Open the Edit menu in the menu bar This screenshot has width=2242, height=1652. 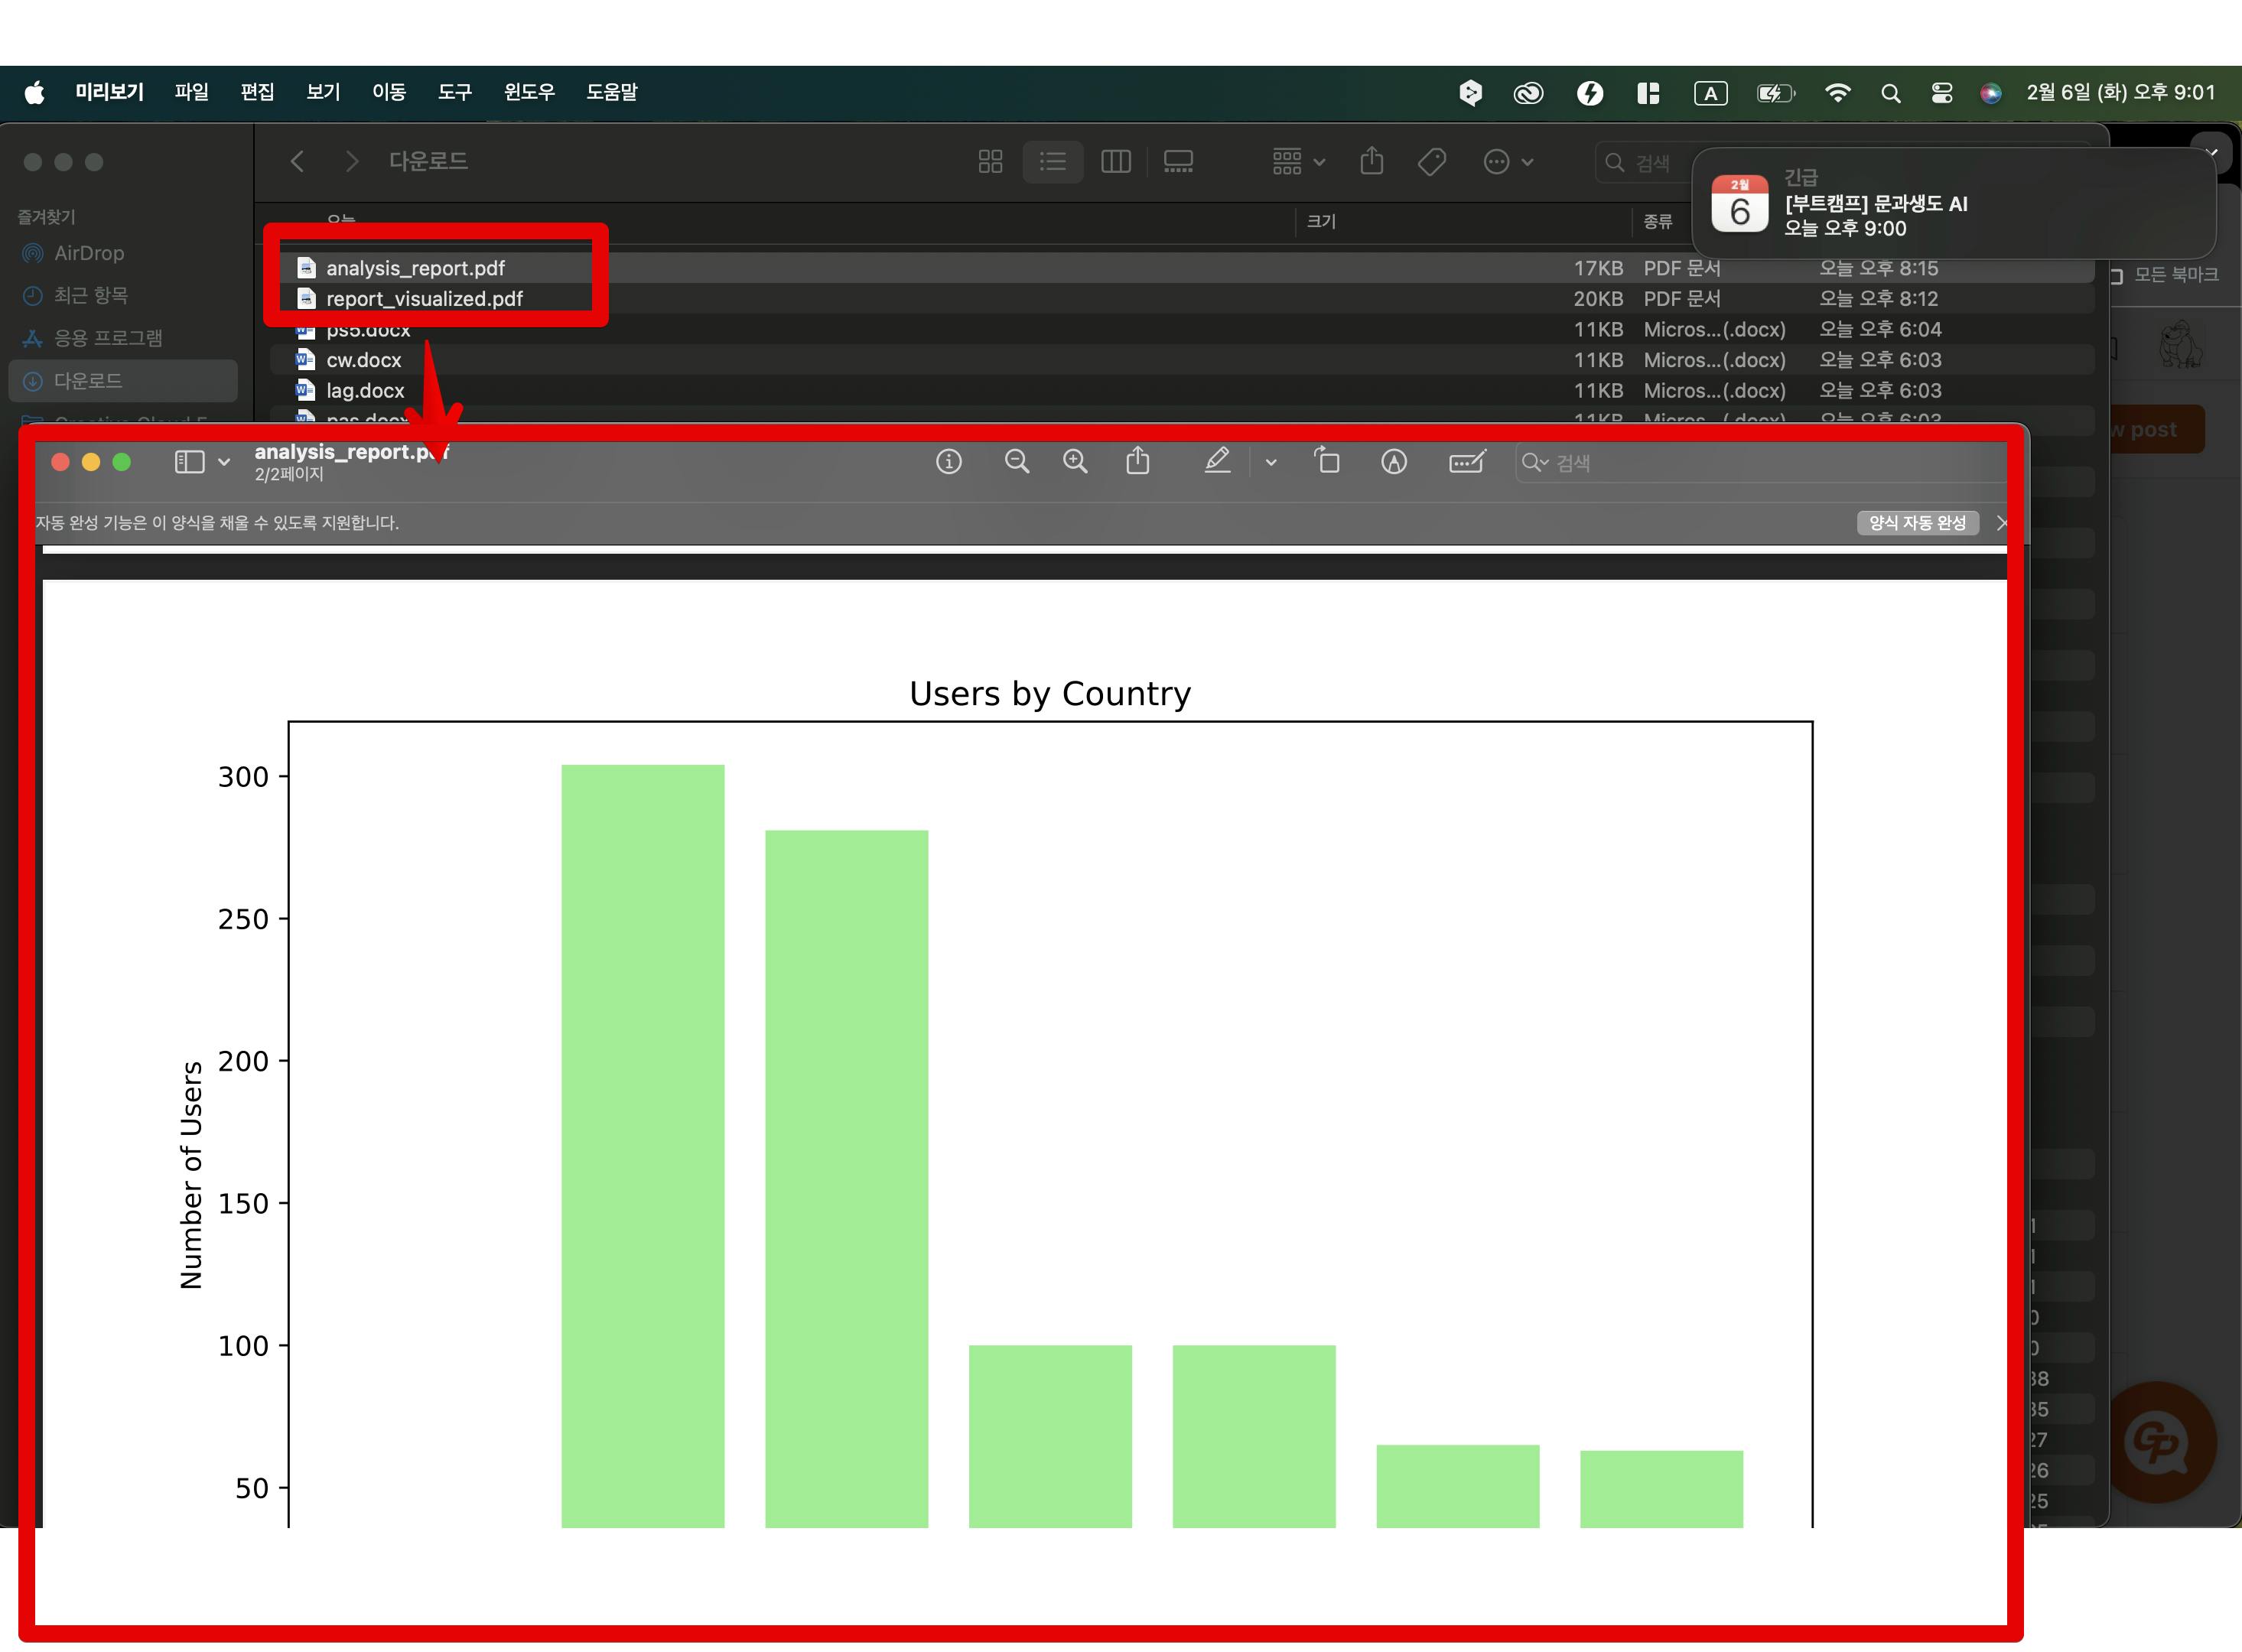pyautogui.click(x=257, y=92)
